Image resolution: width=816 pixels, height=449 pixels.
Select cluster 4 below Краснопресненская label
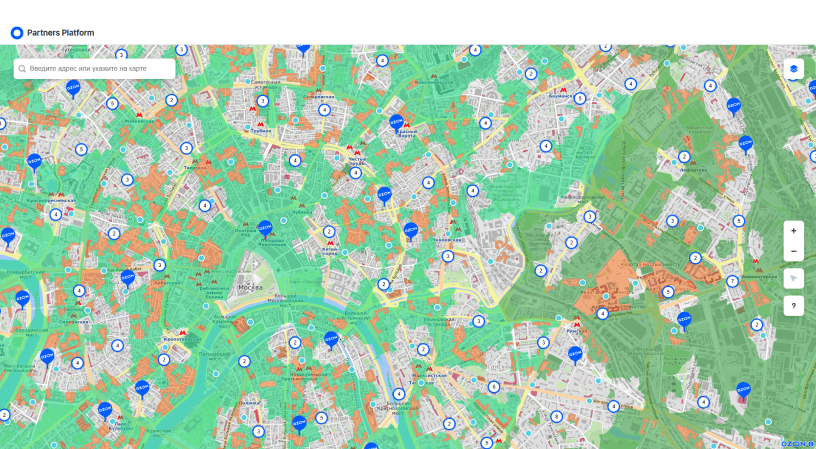[x=56, y=214]
